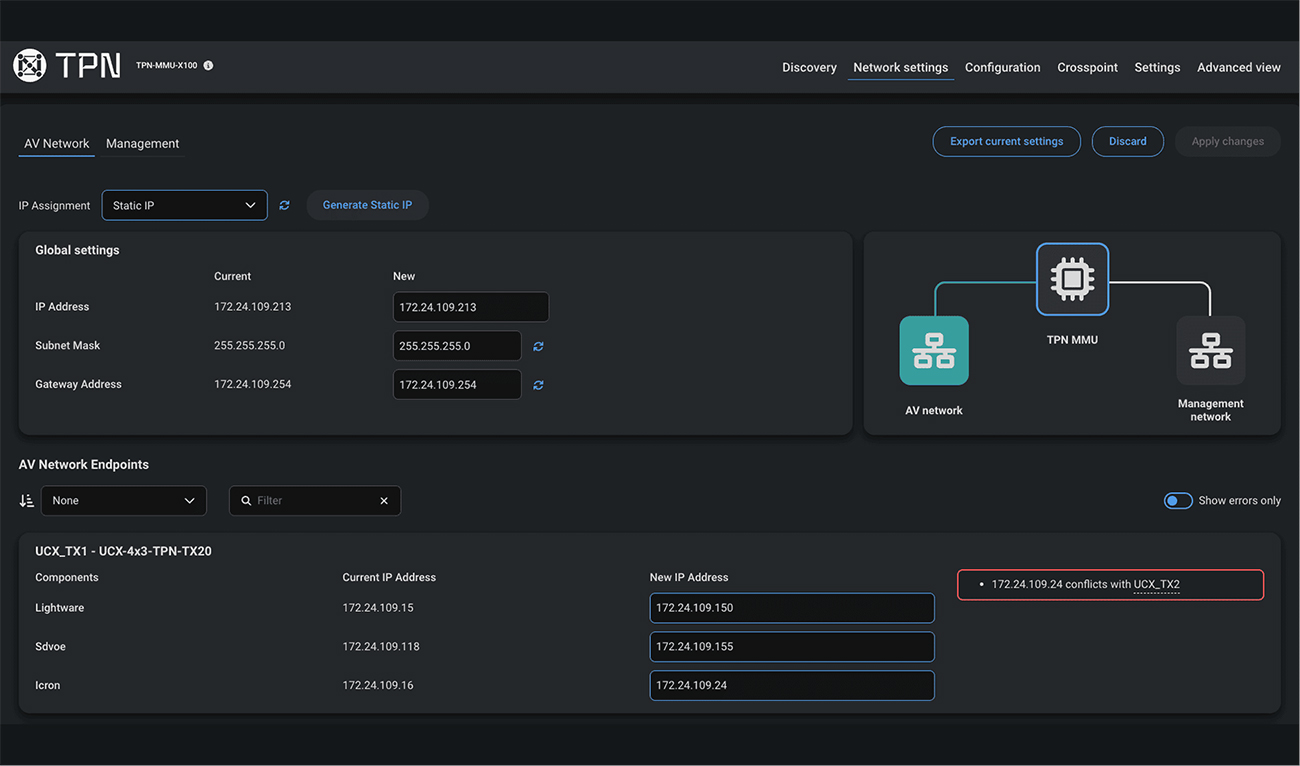Follow the UCX_TX2 conflict link

tap(1156, 584)
